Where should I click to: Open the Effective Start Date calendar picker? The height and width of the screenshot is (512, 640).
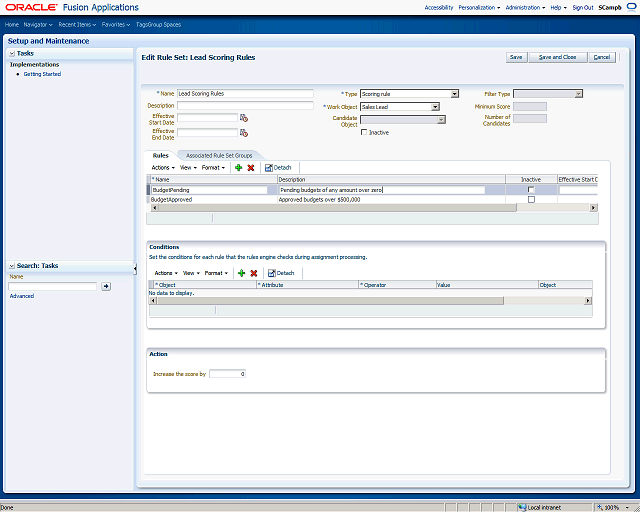(244, 118)
